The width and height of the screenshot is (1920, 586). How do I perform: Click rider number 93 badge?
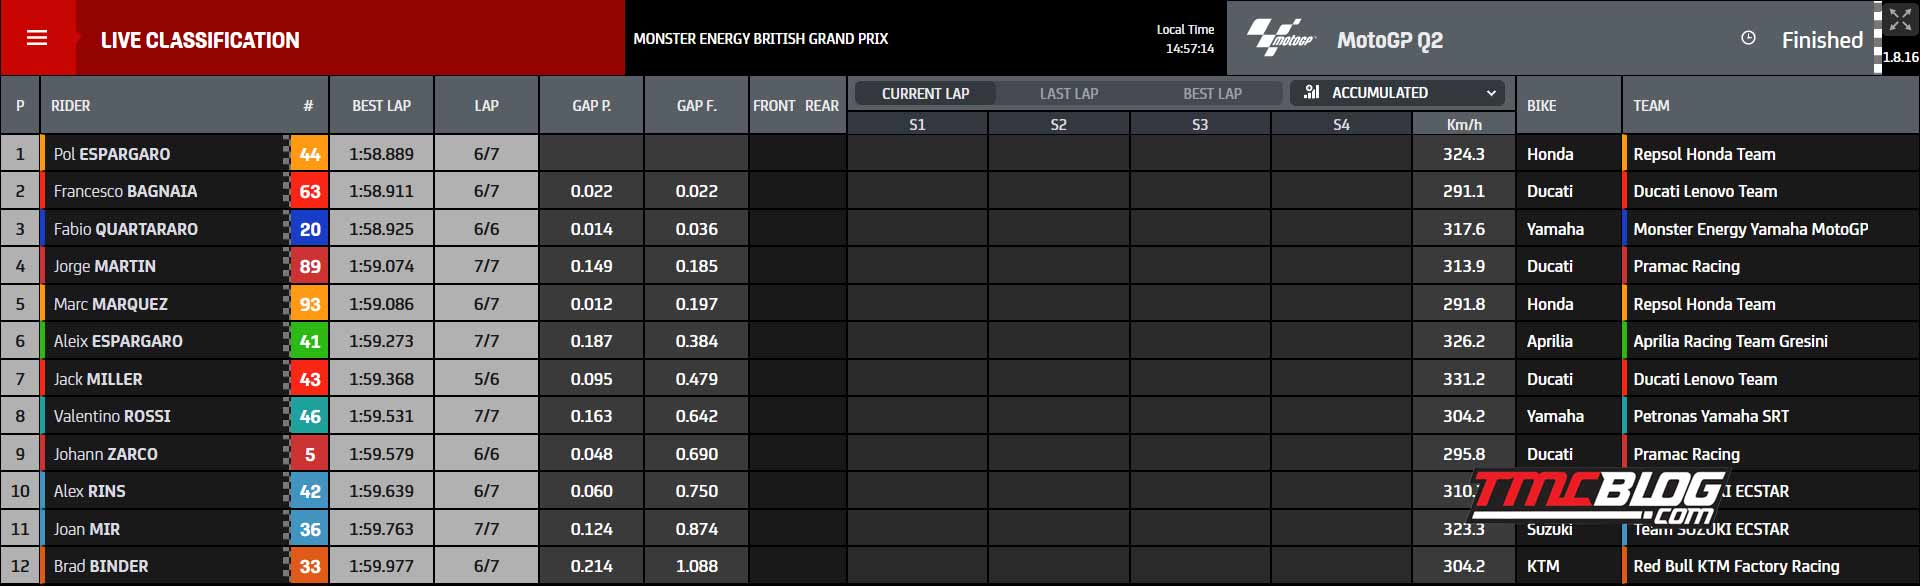click(310, 304)
